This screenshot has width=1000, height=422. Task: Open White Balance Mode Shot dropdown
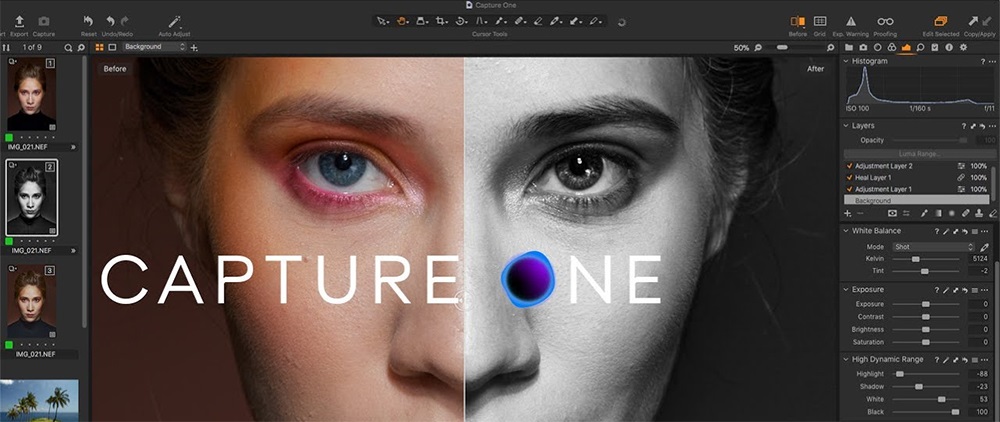(x=933, y=247)
